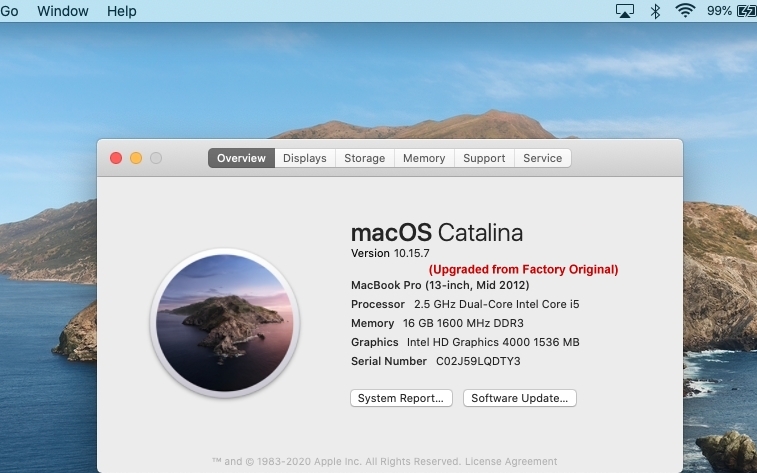Open the AirPlay display menu icon
Screen dimensions: 757x473
tap(625, 11)
